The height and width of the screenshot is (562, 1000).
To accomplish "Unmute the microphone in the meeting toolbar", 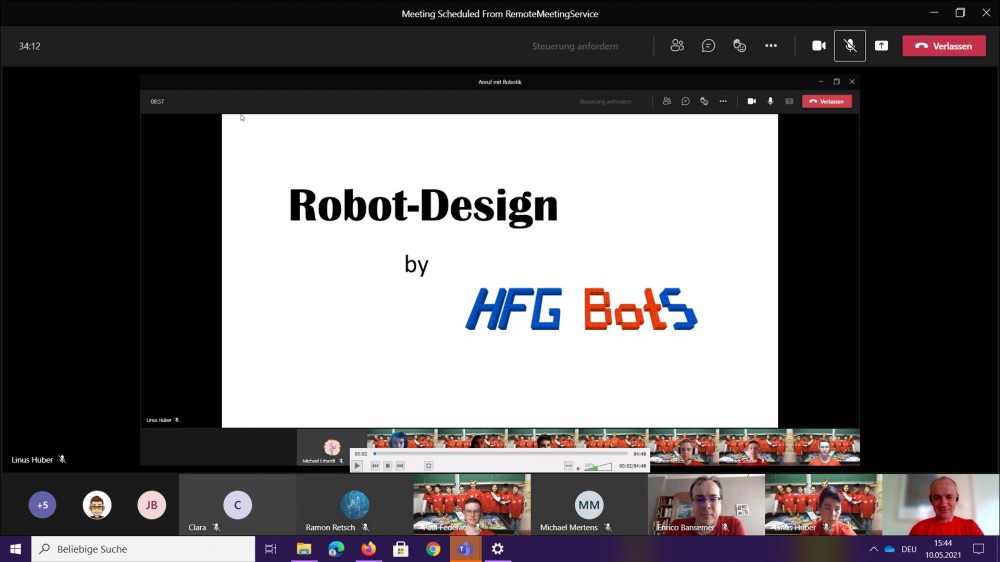I will 849,46.
